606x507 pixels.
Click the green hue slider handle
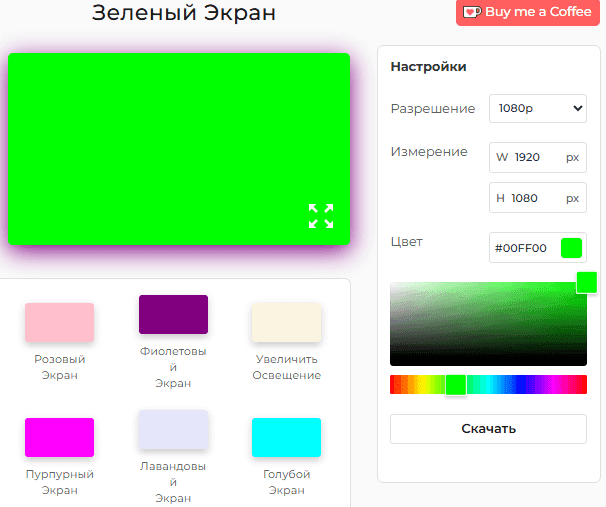click(455, 385)
